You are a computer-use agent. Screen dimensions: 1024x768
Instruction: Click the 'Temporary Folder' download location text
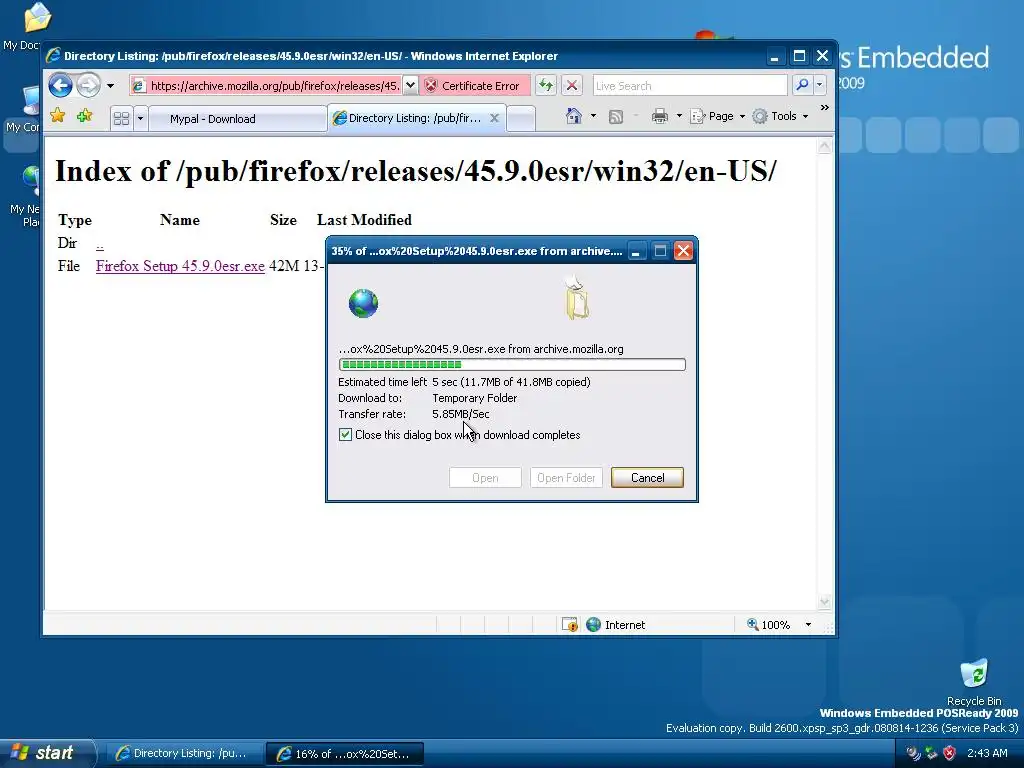[x=475, y=398]
